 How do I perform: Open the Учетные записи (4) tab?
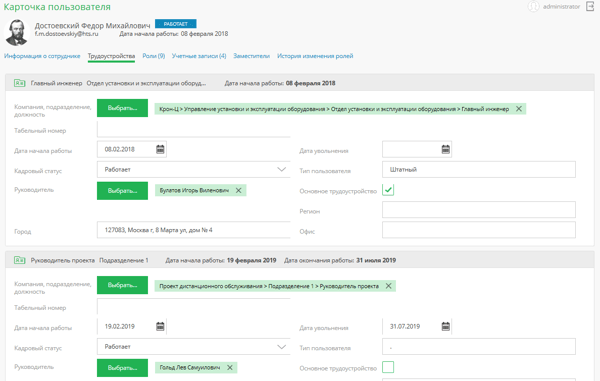point(199,56)
